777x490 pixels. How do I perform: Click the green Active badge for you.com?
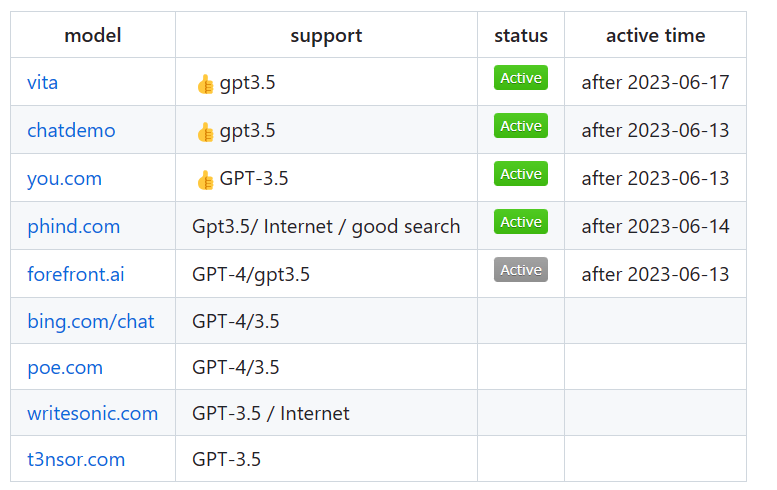(521, 174)
